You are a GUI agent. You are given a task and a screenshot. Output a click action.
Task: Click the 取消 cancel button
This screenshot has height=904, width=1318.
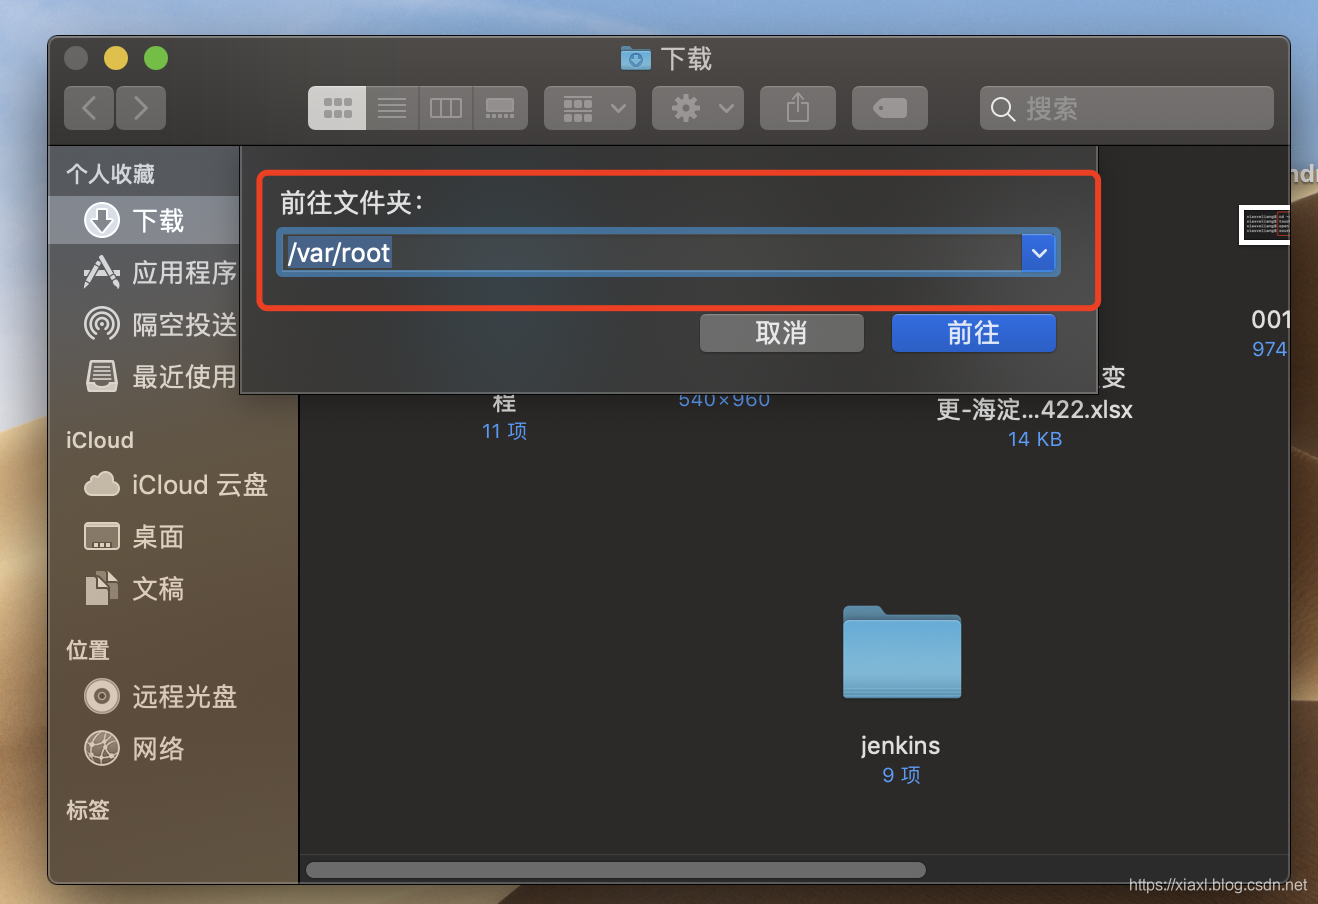pos(781,333)
